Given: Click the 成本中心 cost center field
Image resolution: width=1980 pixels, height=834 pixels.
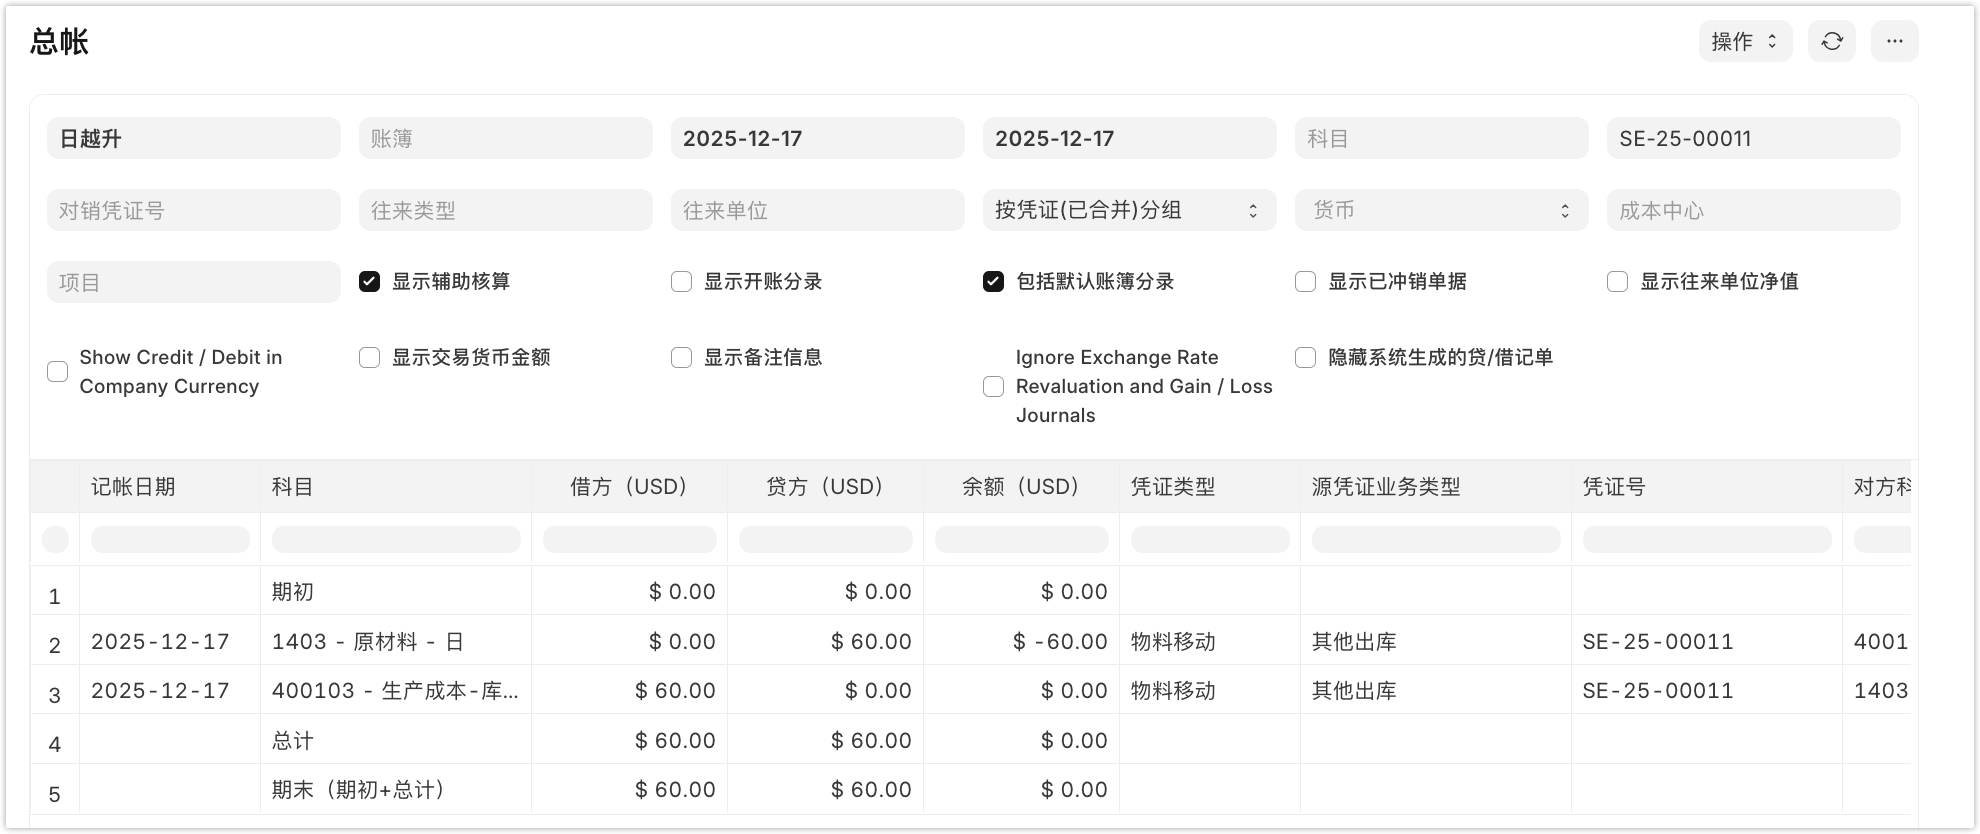Looking at the screenshot, I should 1752,210.
